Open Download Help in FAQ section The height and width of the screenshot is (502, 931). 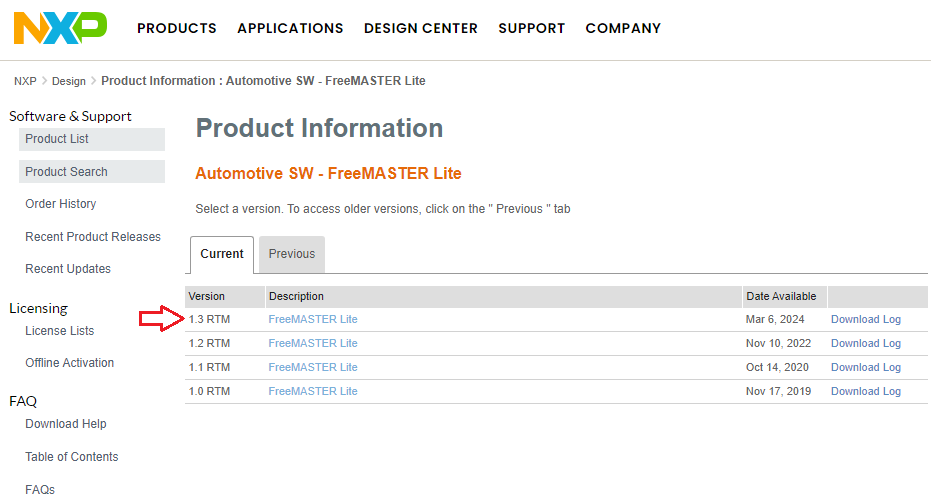coord(66,424)
